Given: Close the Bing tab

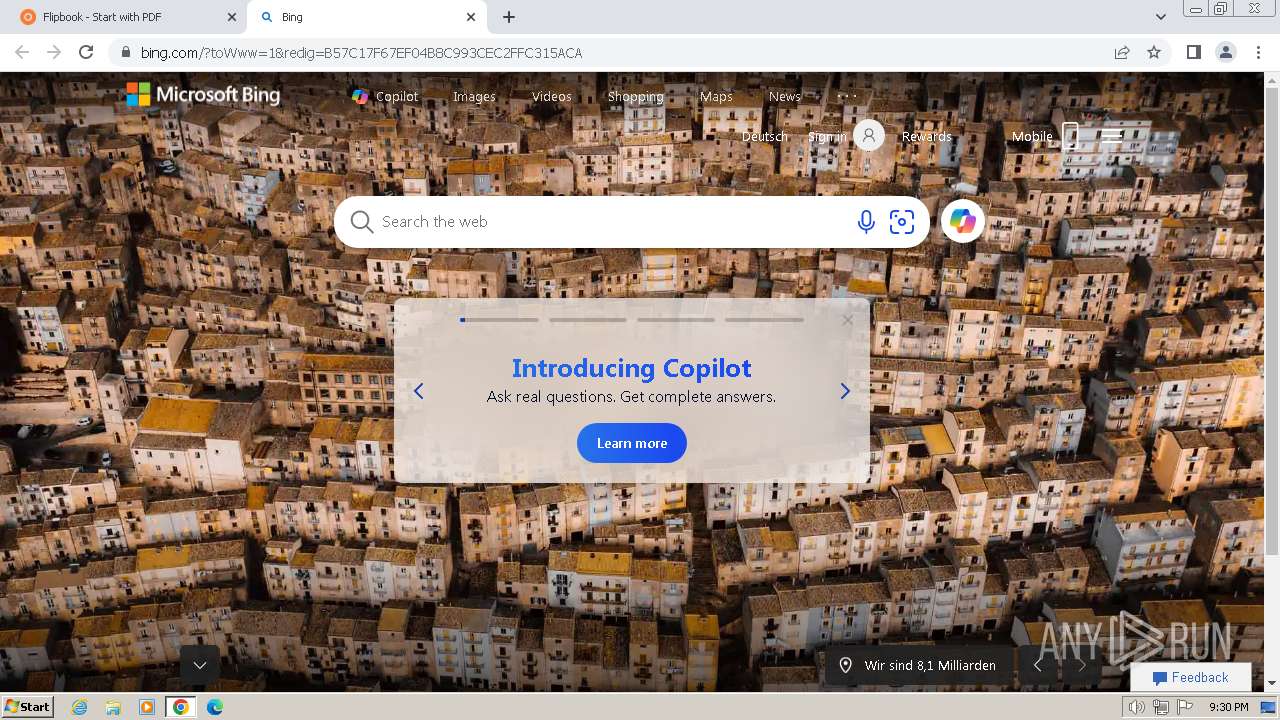Looking at the screenshot, I should tap(472, 17).
